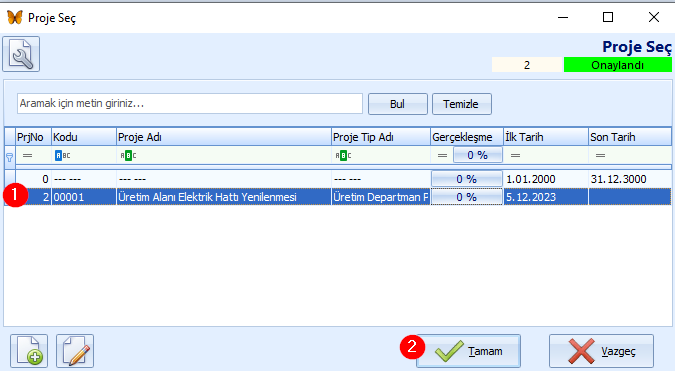Click the Temizle button
Viewport: 675px width, 371px height.
(461, 104)
